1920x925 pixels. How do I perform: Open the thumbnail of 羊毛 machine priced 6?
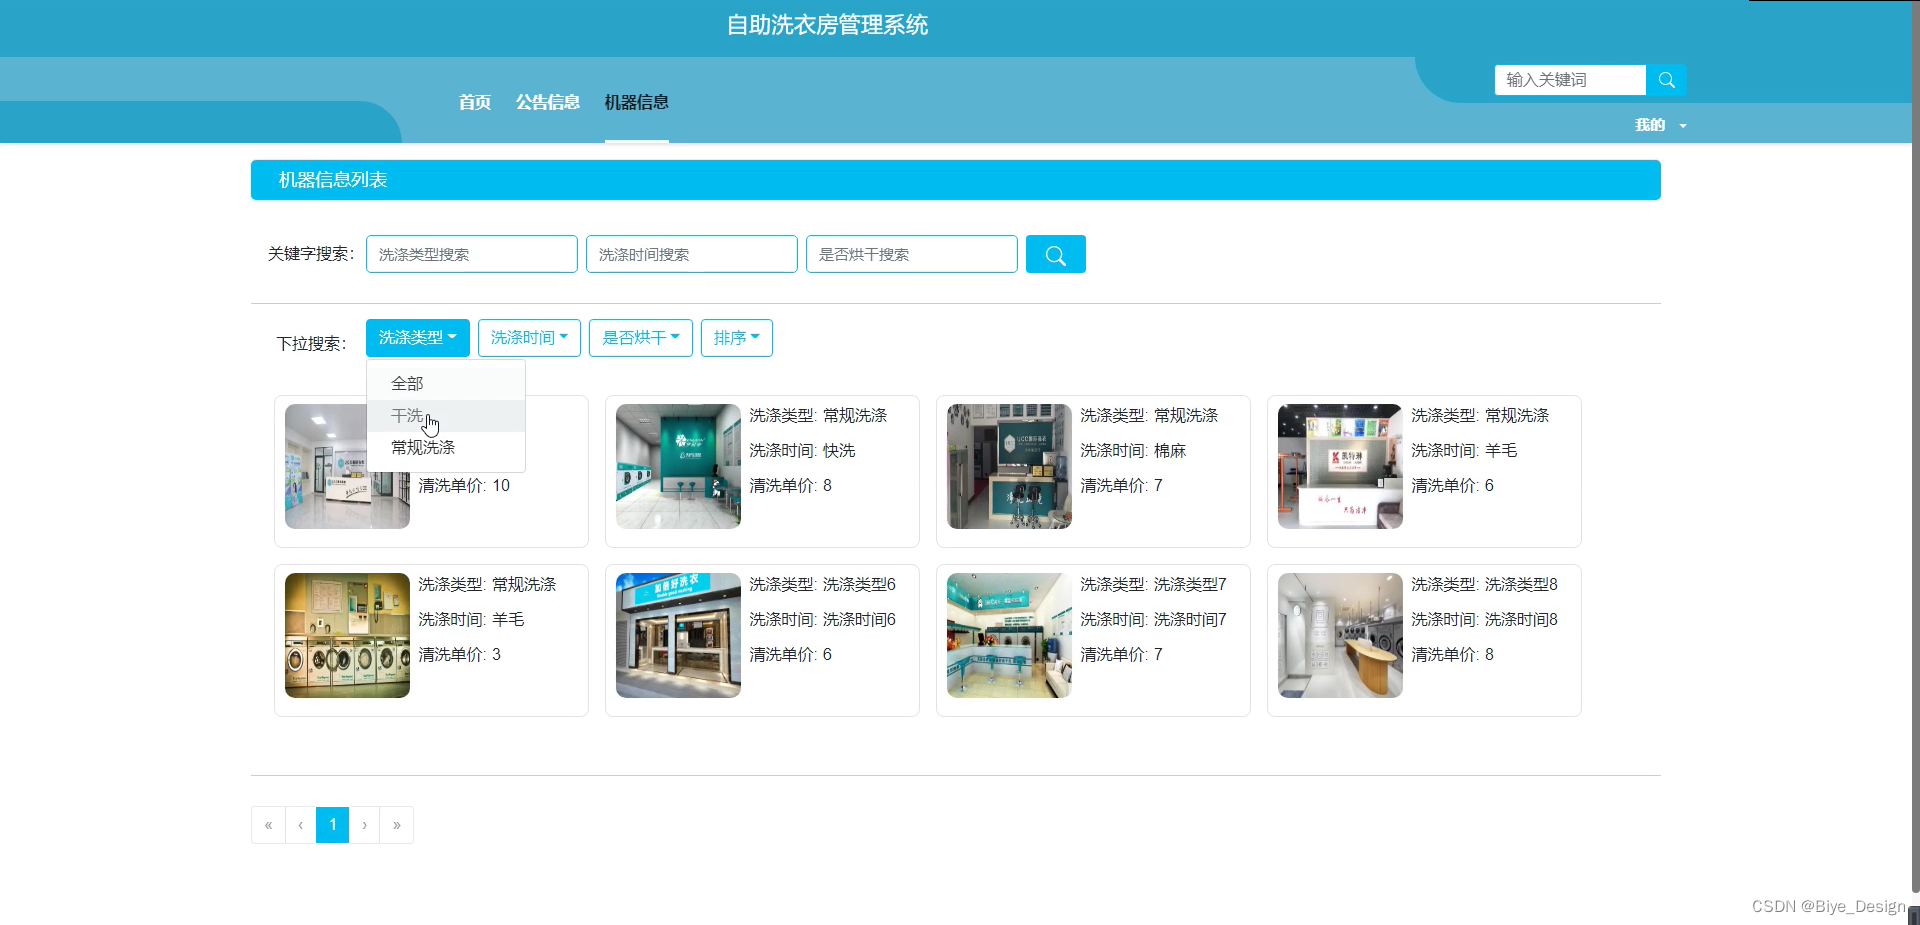point(1340,466)
